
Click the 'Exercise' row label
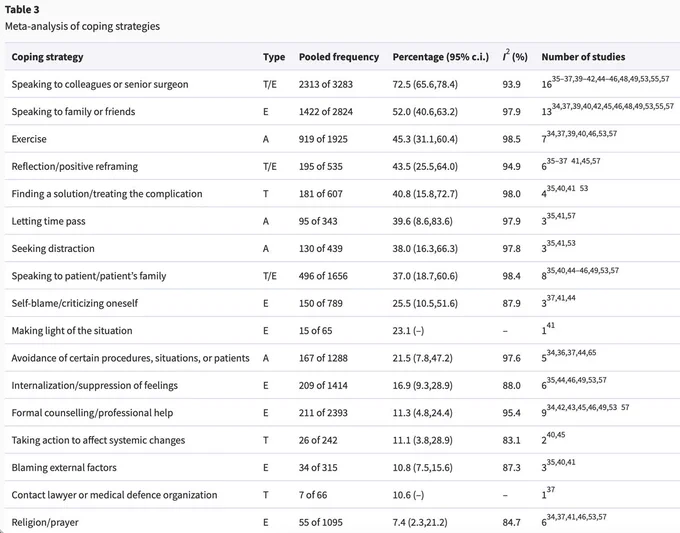coord(29,139)
